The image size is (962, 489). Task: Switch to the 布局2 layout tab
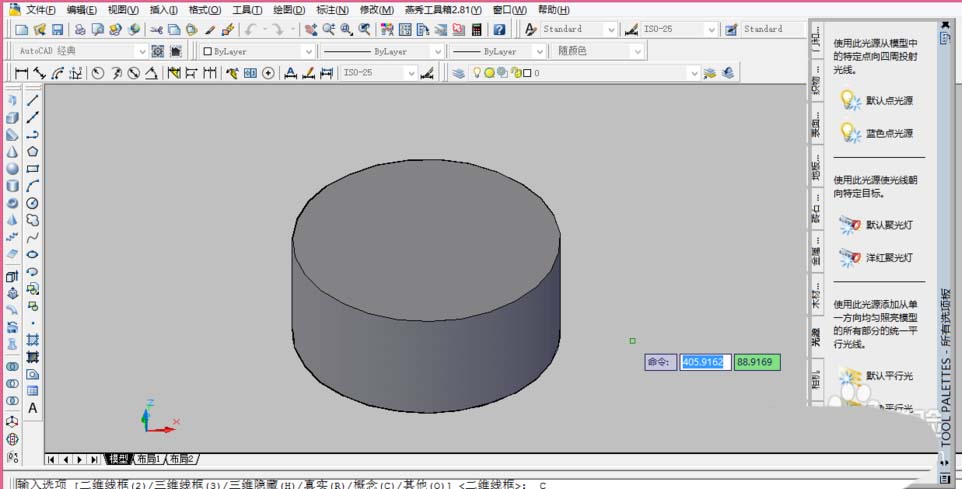point(182,459)
